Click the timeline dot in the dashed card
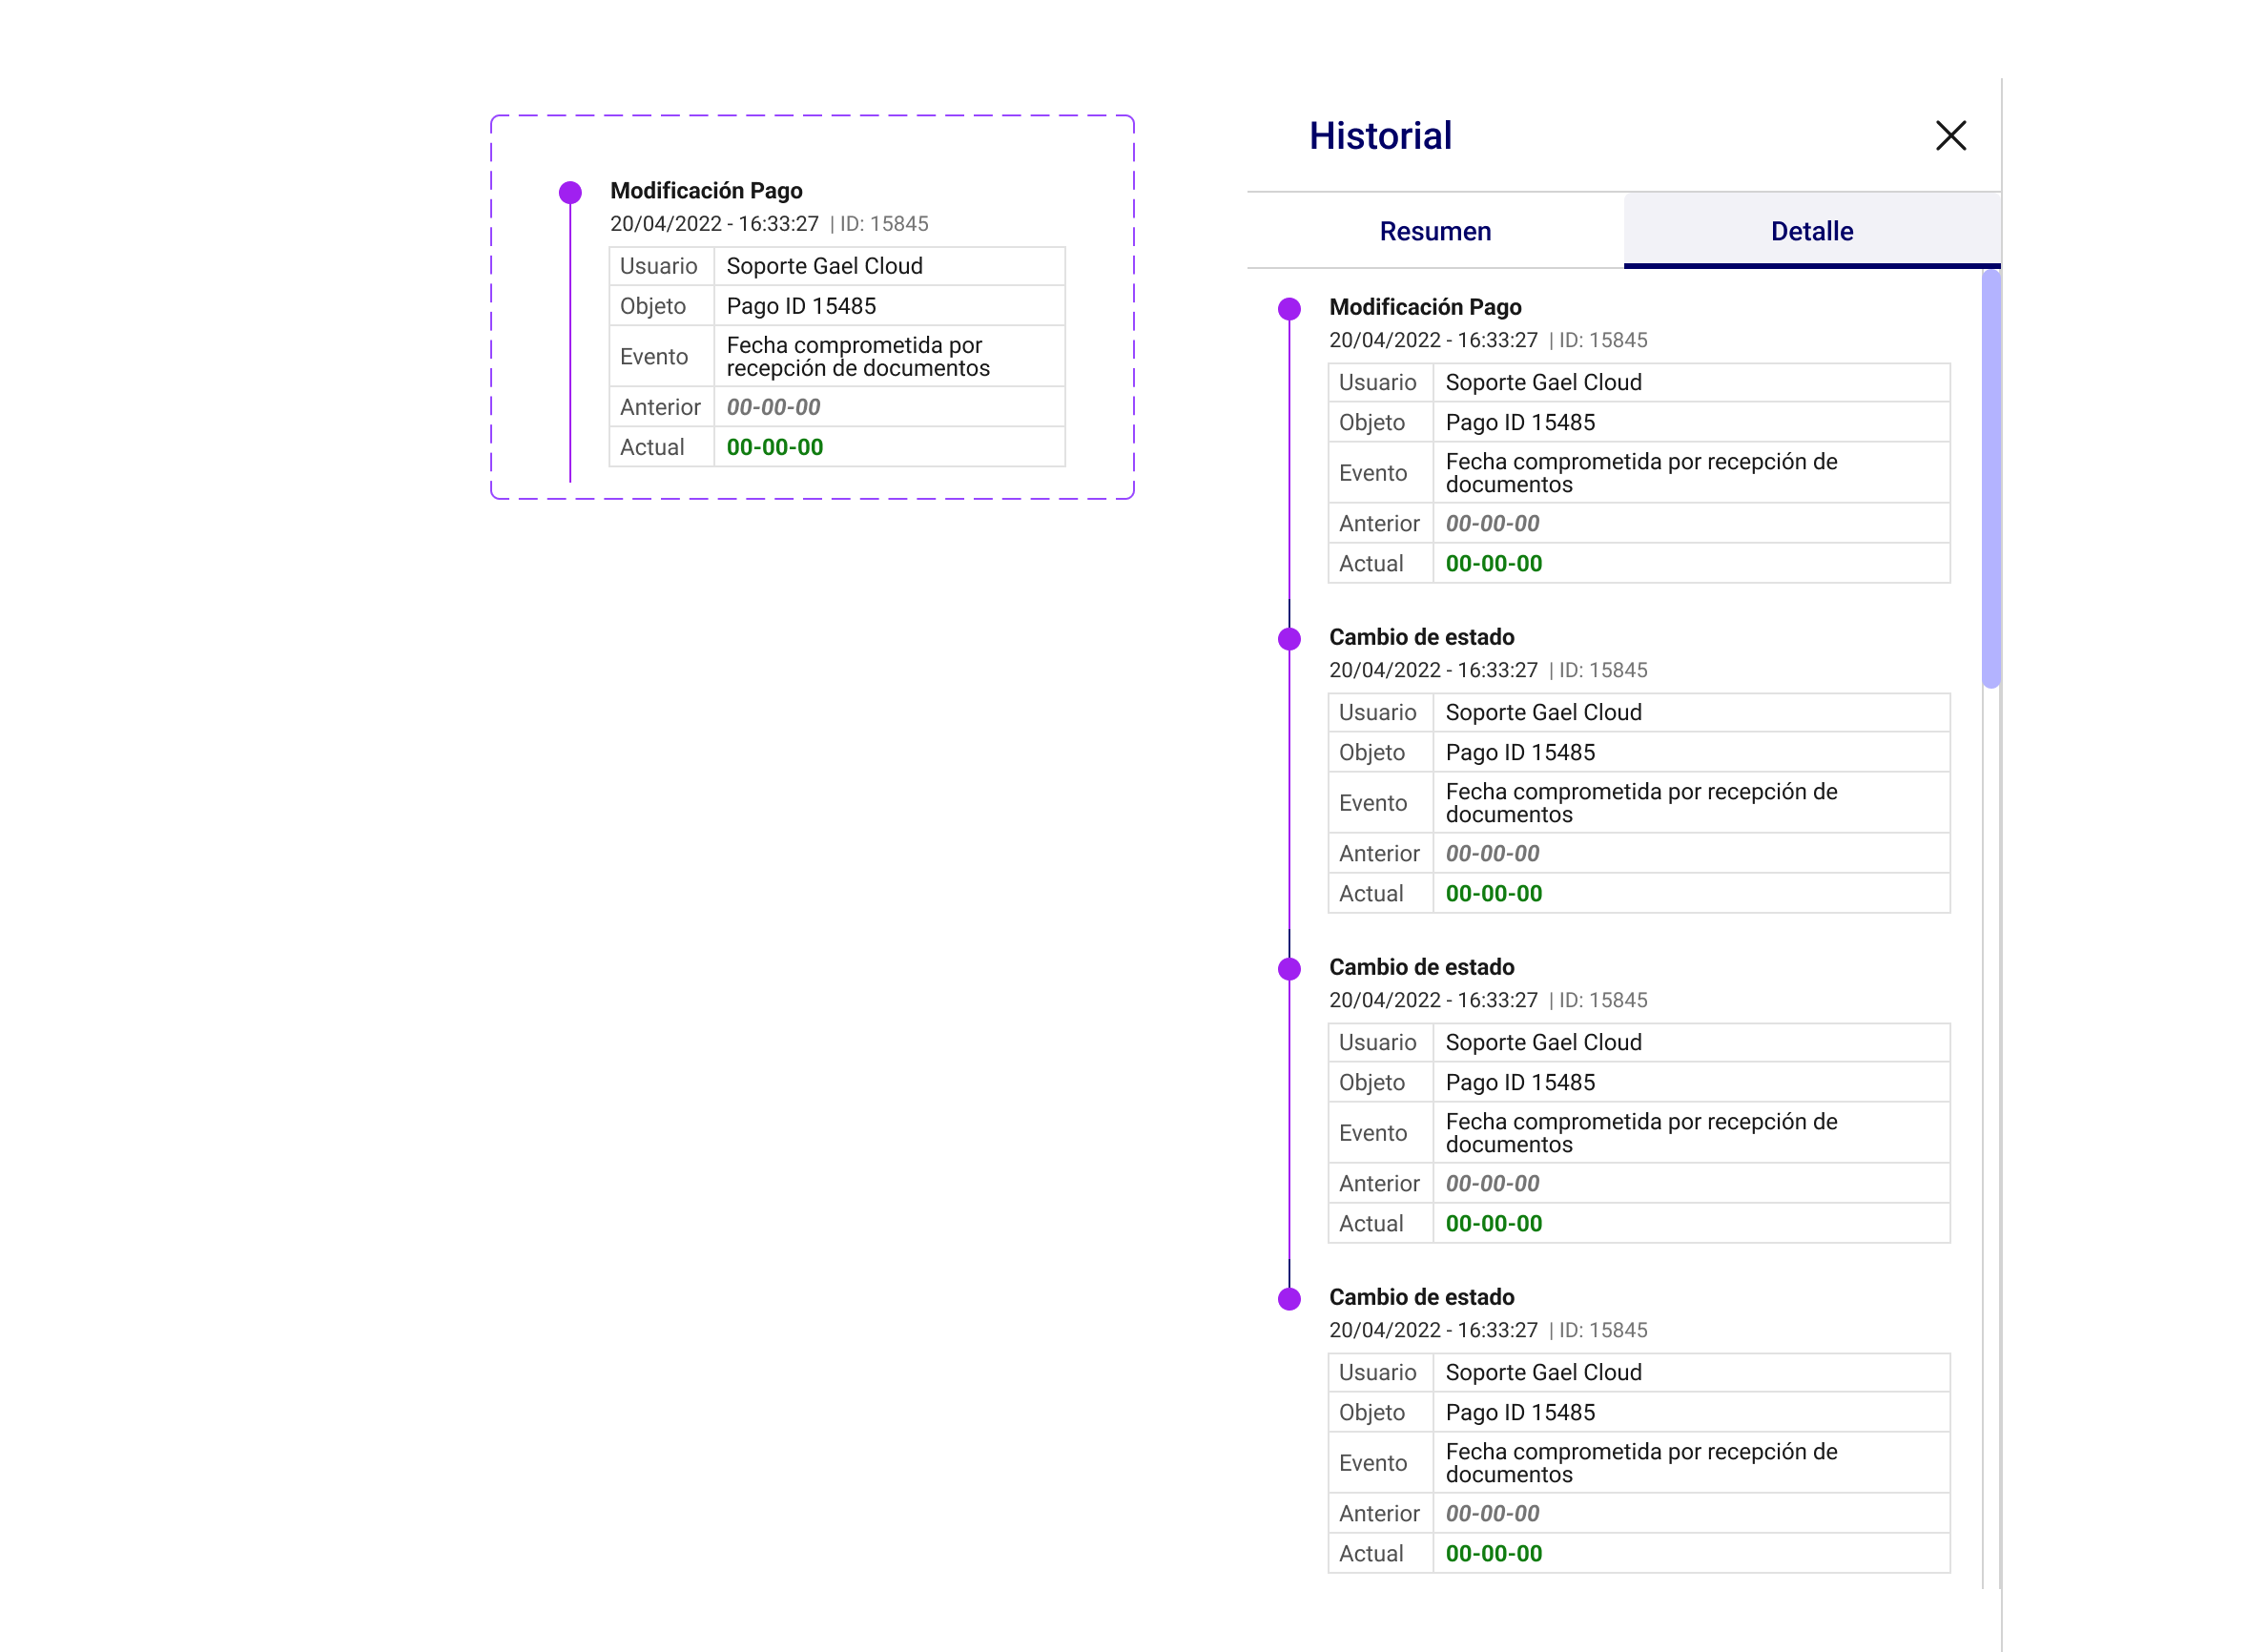The width and height of the screenshot is (2268, 1652). (x=570, y=192)
